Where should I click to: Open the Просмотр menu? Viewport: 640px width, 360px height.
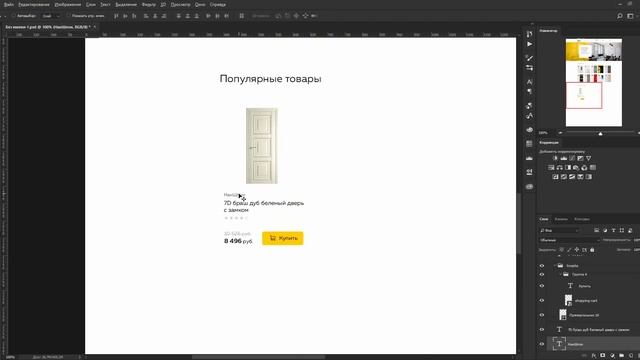180,4
